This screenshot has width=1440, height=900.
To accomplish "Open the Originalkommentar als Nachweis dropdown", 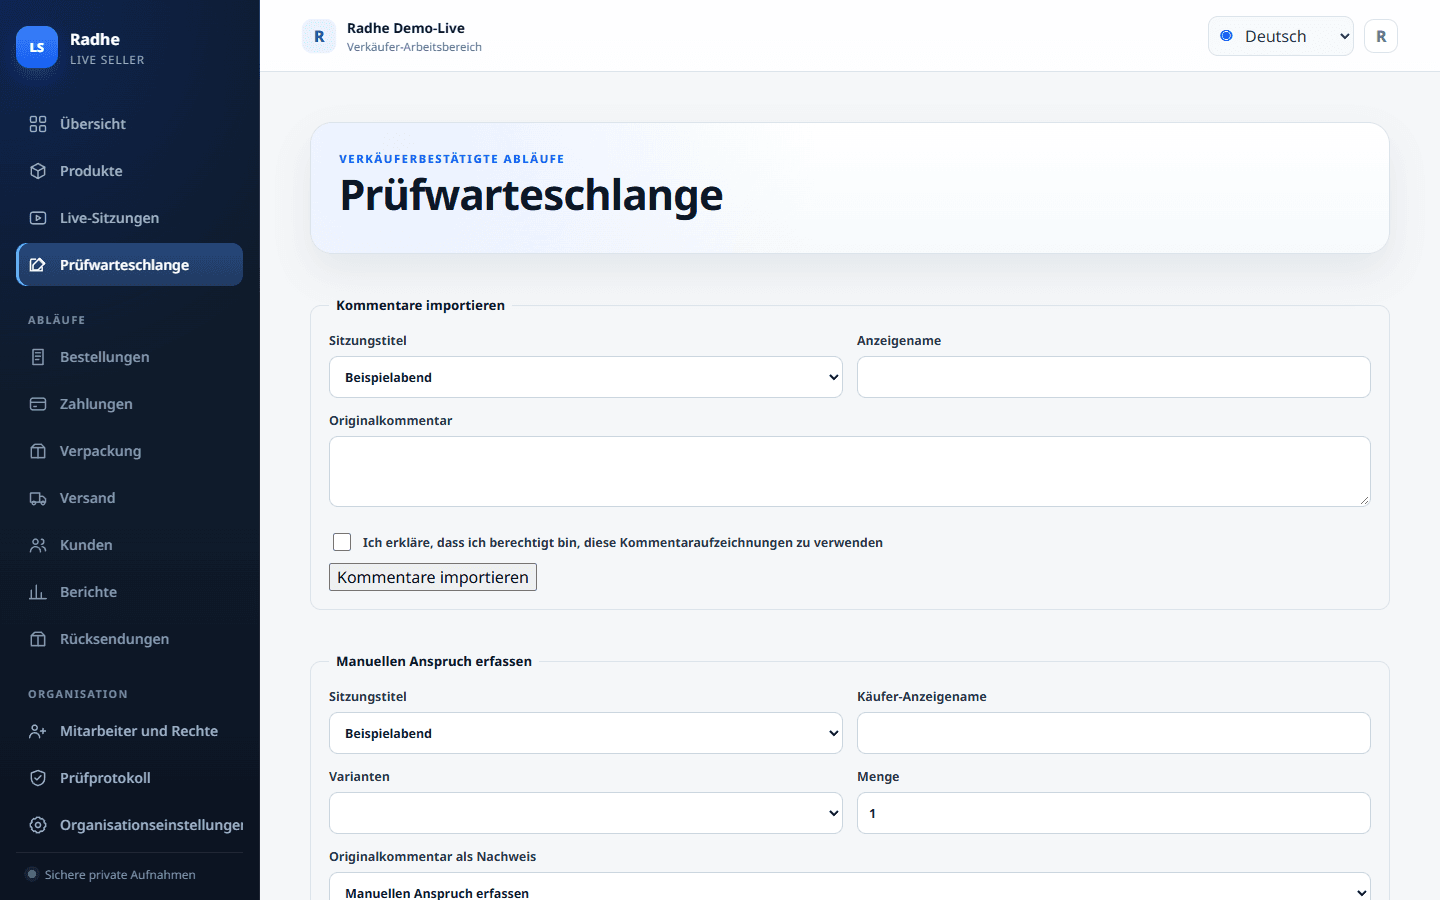I will (x=850, y=886).
